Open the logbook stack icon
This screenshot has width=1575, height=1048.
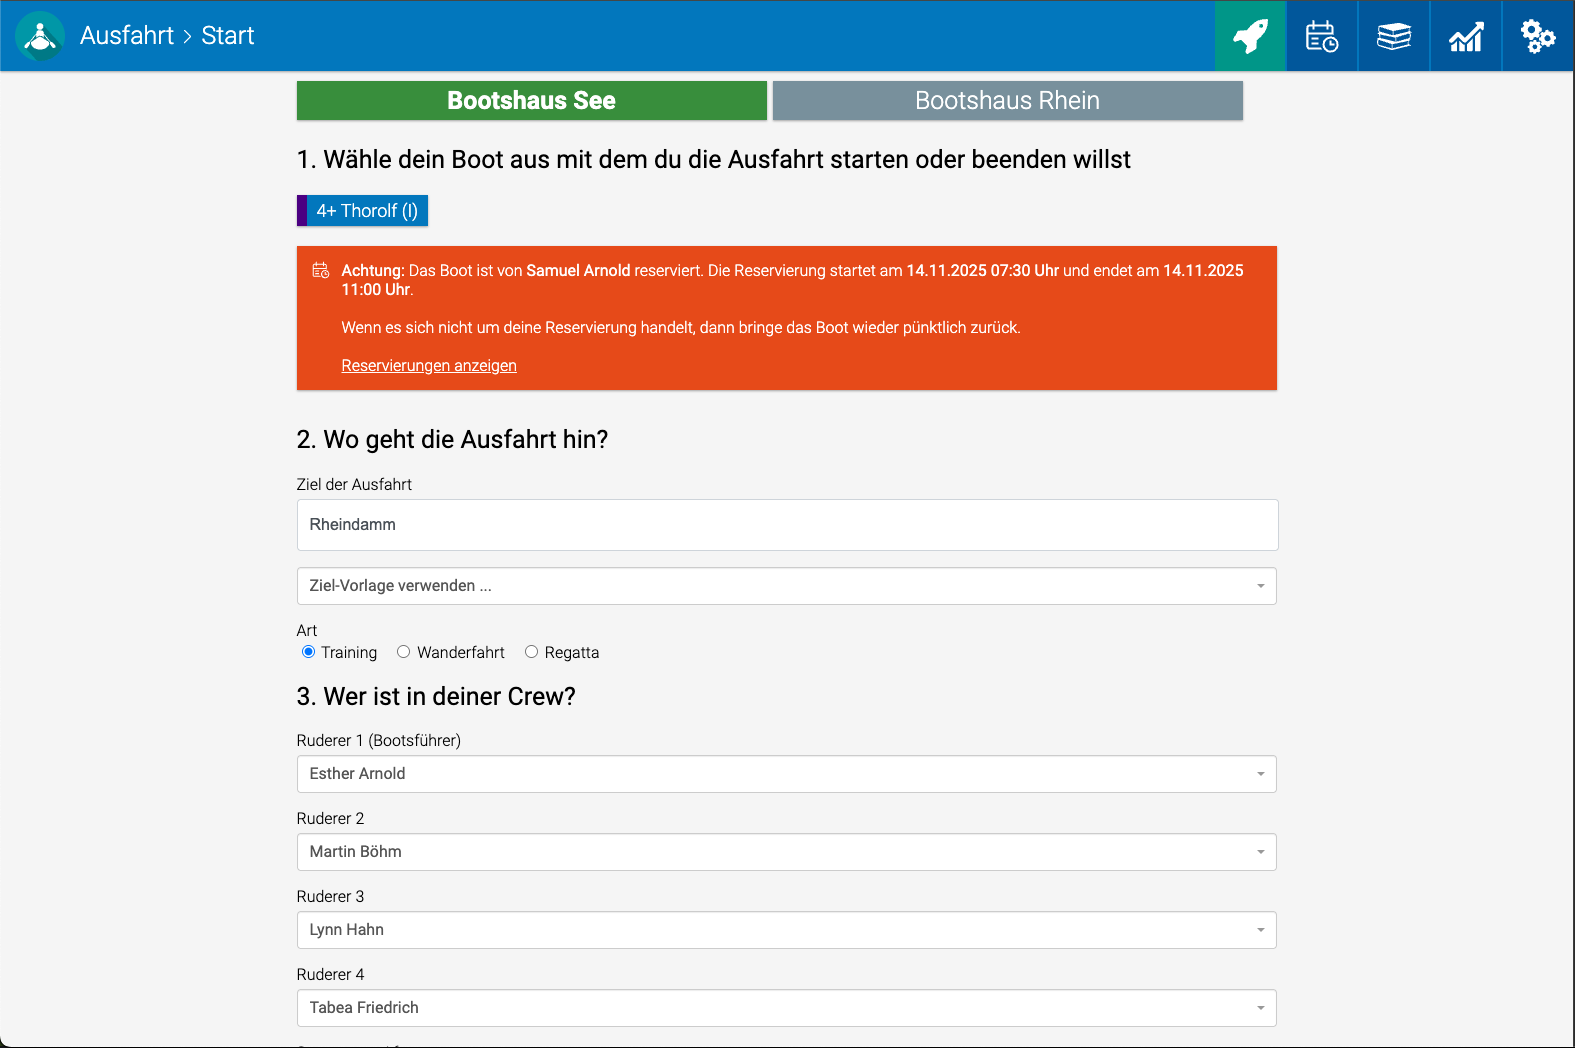tap(1394, 36)
